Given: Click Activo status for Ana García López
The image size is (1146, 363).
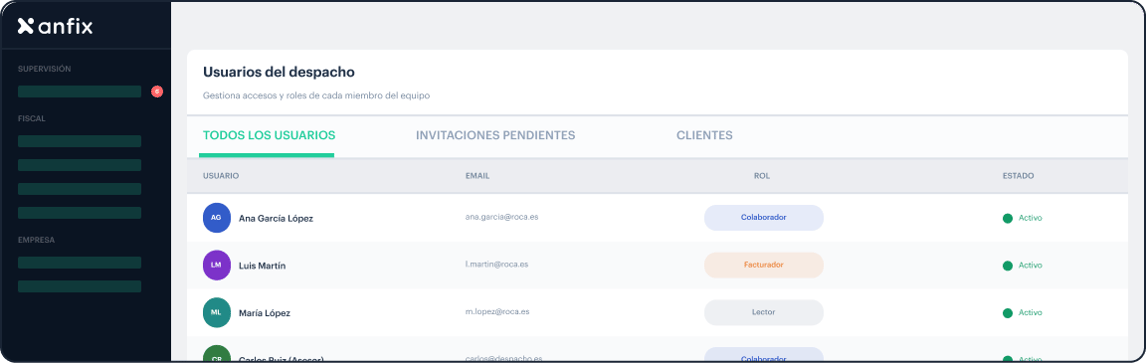Looking at the screenshot, I should coord(1022,218).
